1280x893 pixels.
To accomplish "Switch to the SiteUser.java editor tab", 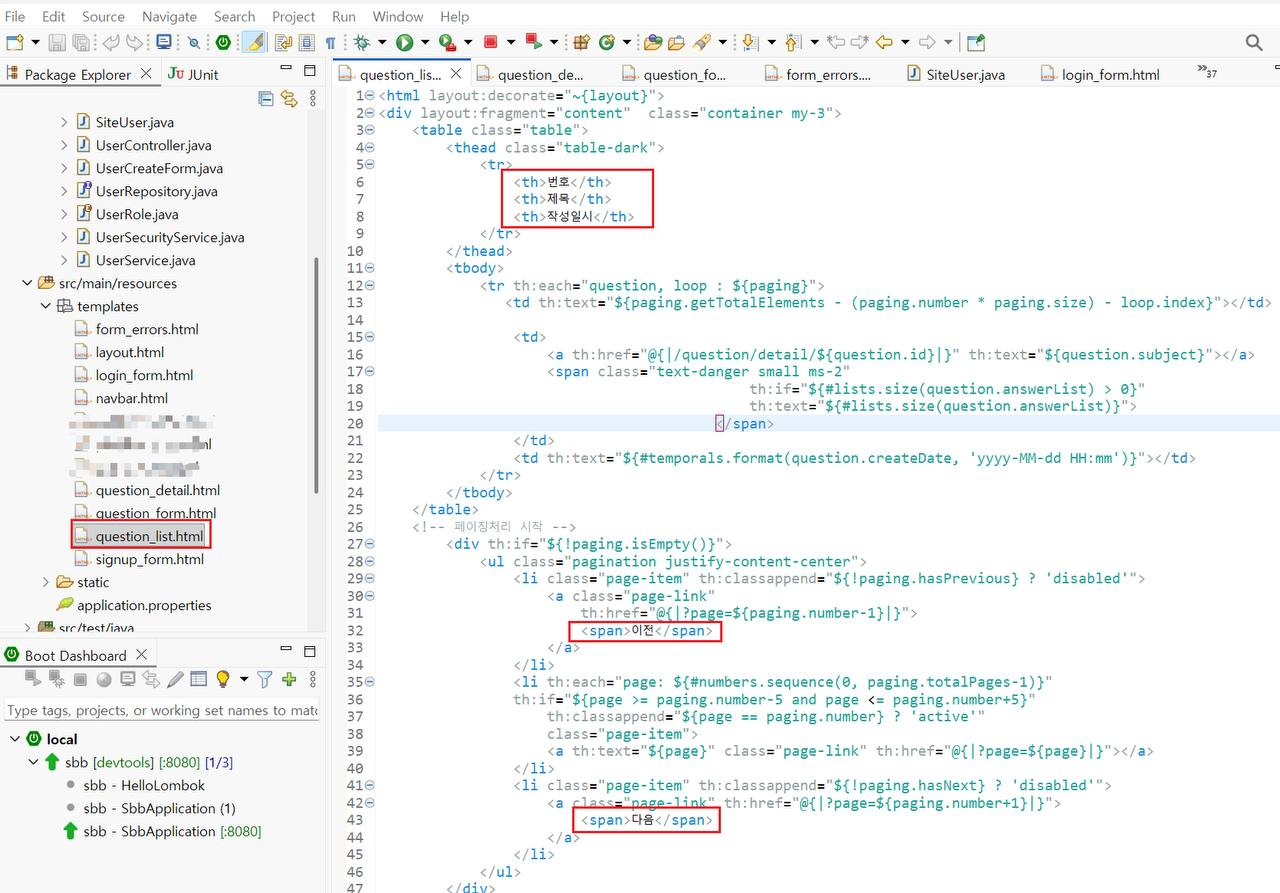I will pyautogui.click(x=955, y=74).
